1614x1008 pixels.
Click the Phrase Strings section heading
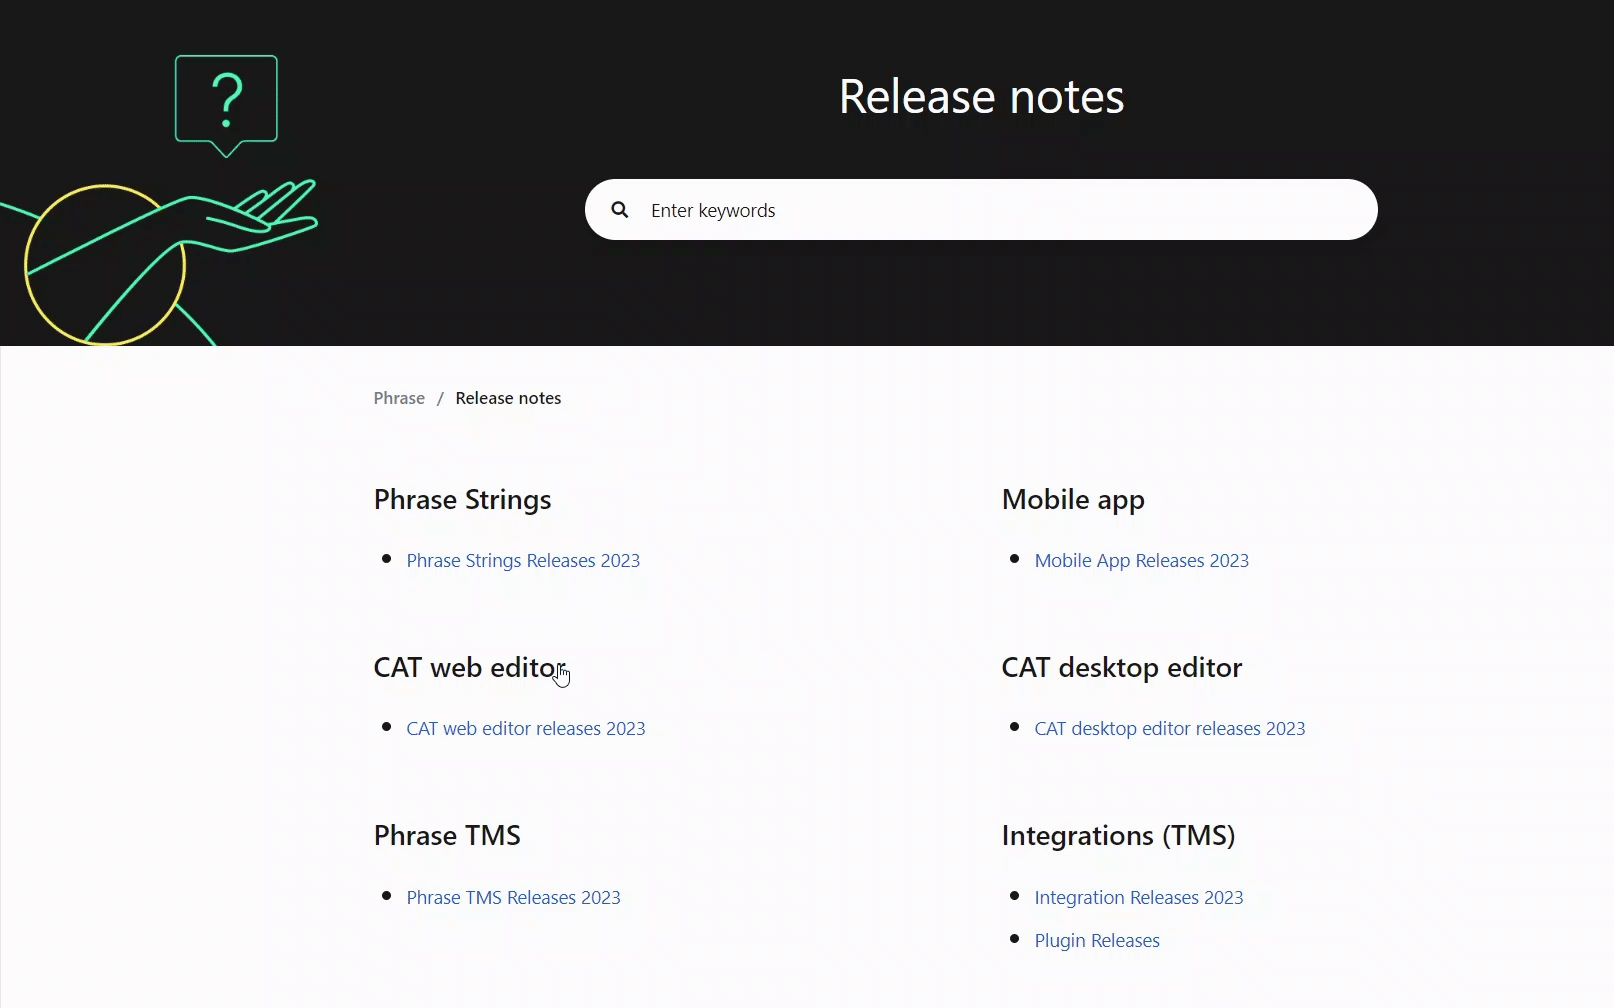tap(462, 500)
